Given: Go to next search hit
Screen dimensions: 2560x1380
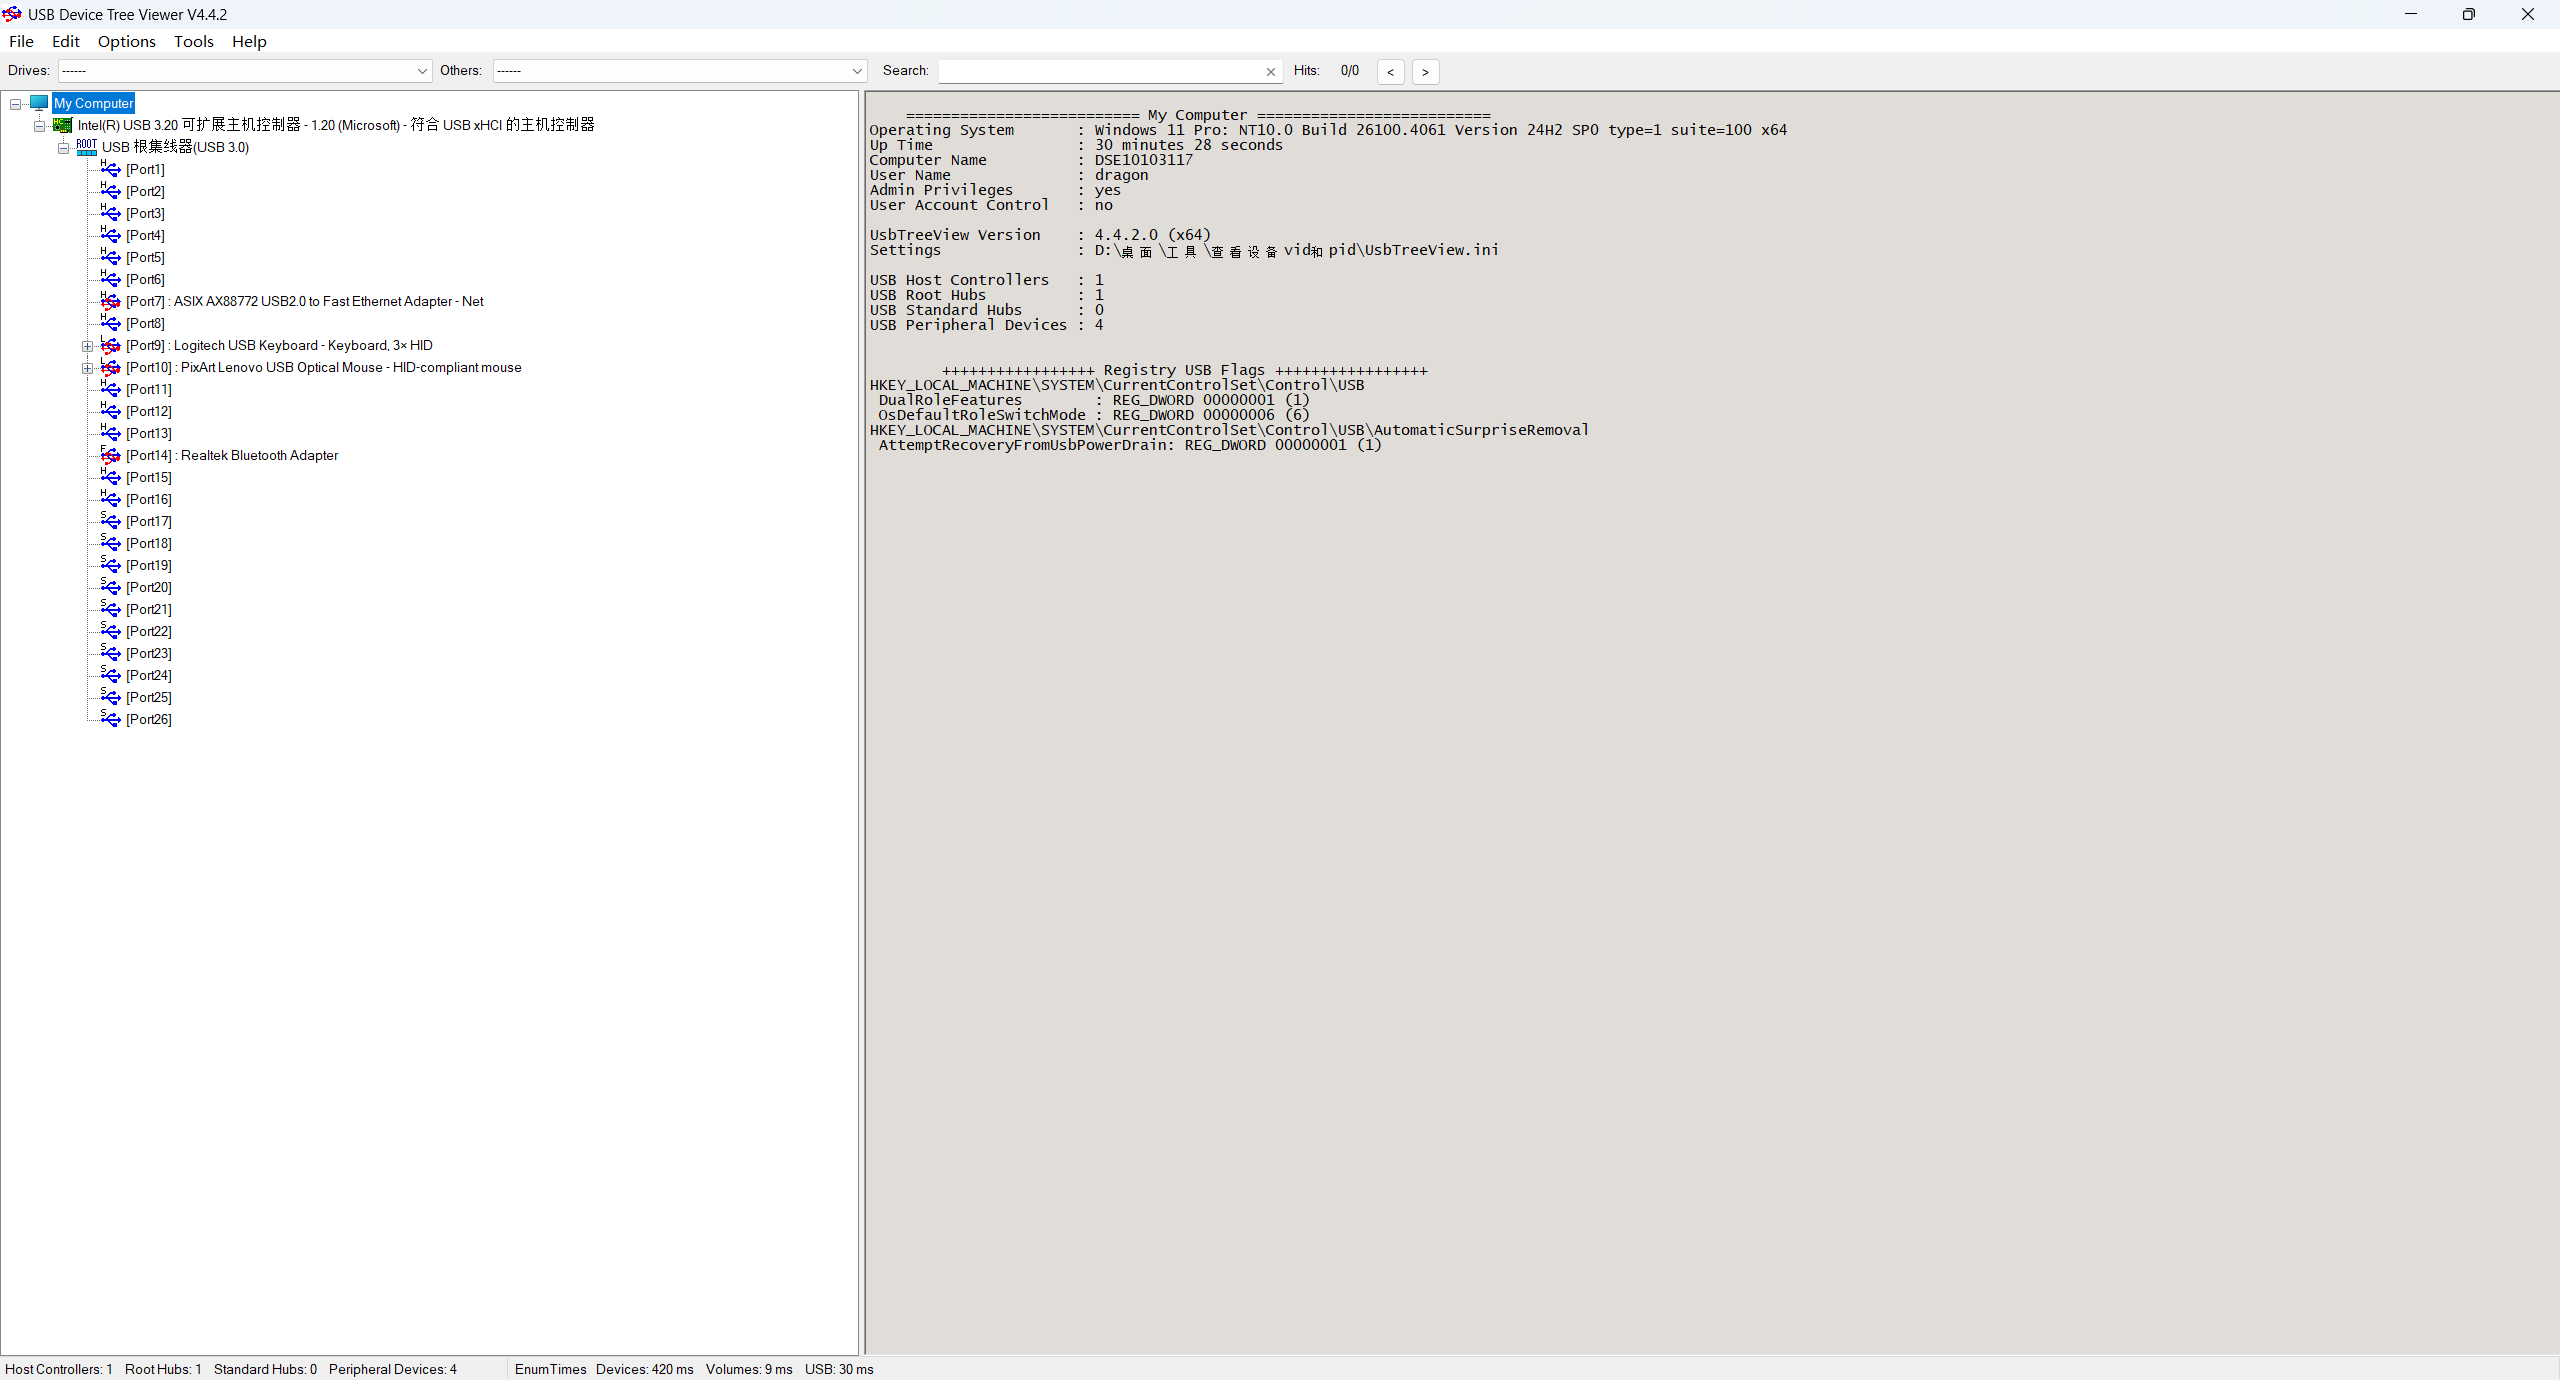Looking at the screenshot, I should [x=1425, y=72].
